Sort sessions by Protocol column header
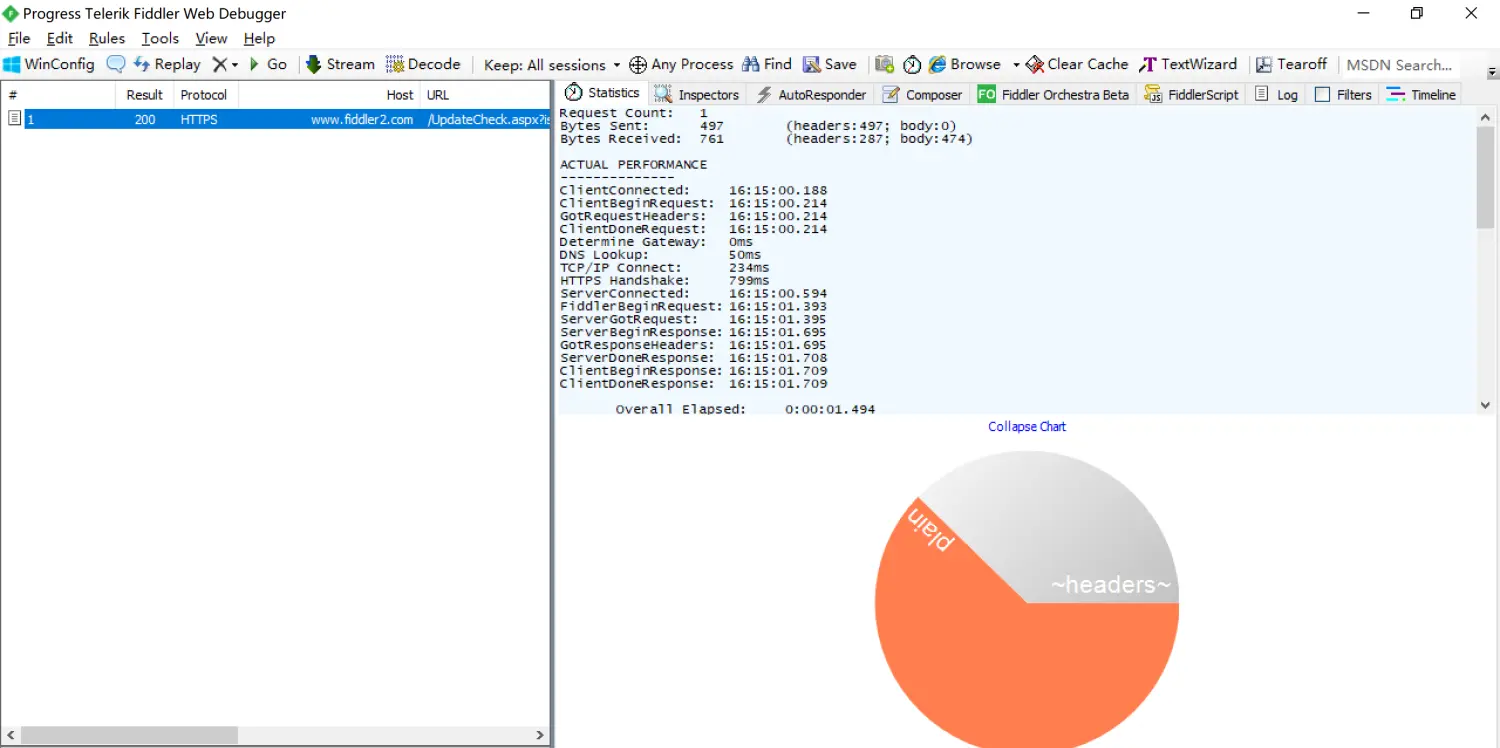The image size is (1500, 748). pos(205,95)
